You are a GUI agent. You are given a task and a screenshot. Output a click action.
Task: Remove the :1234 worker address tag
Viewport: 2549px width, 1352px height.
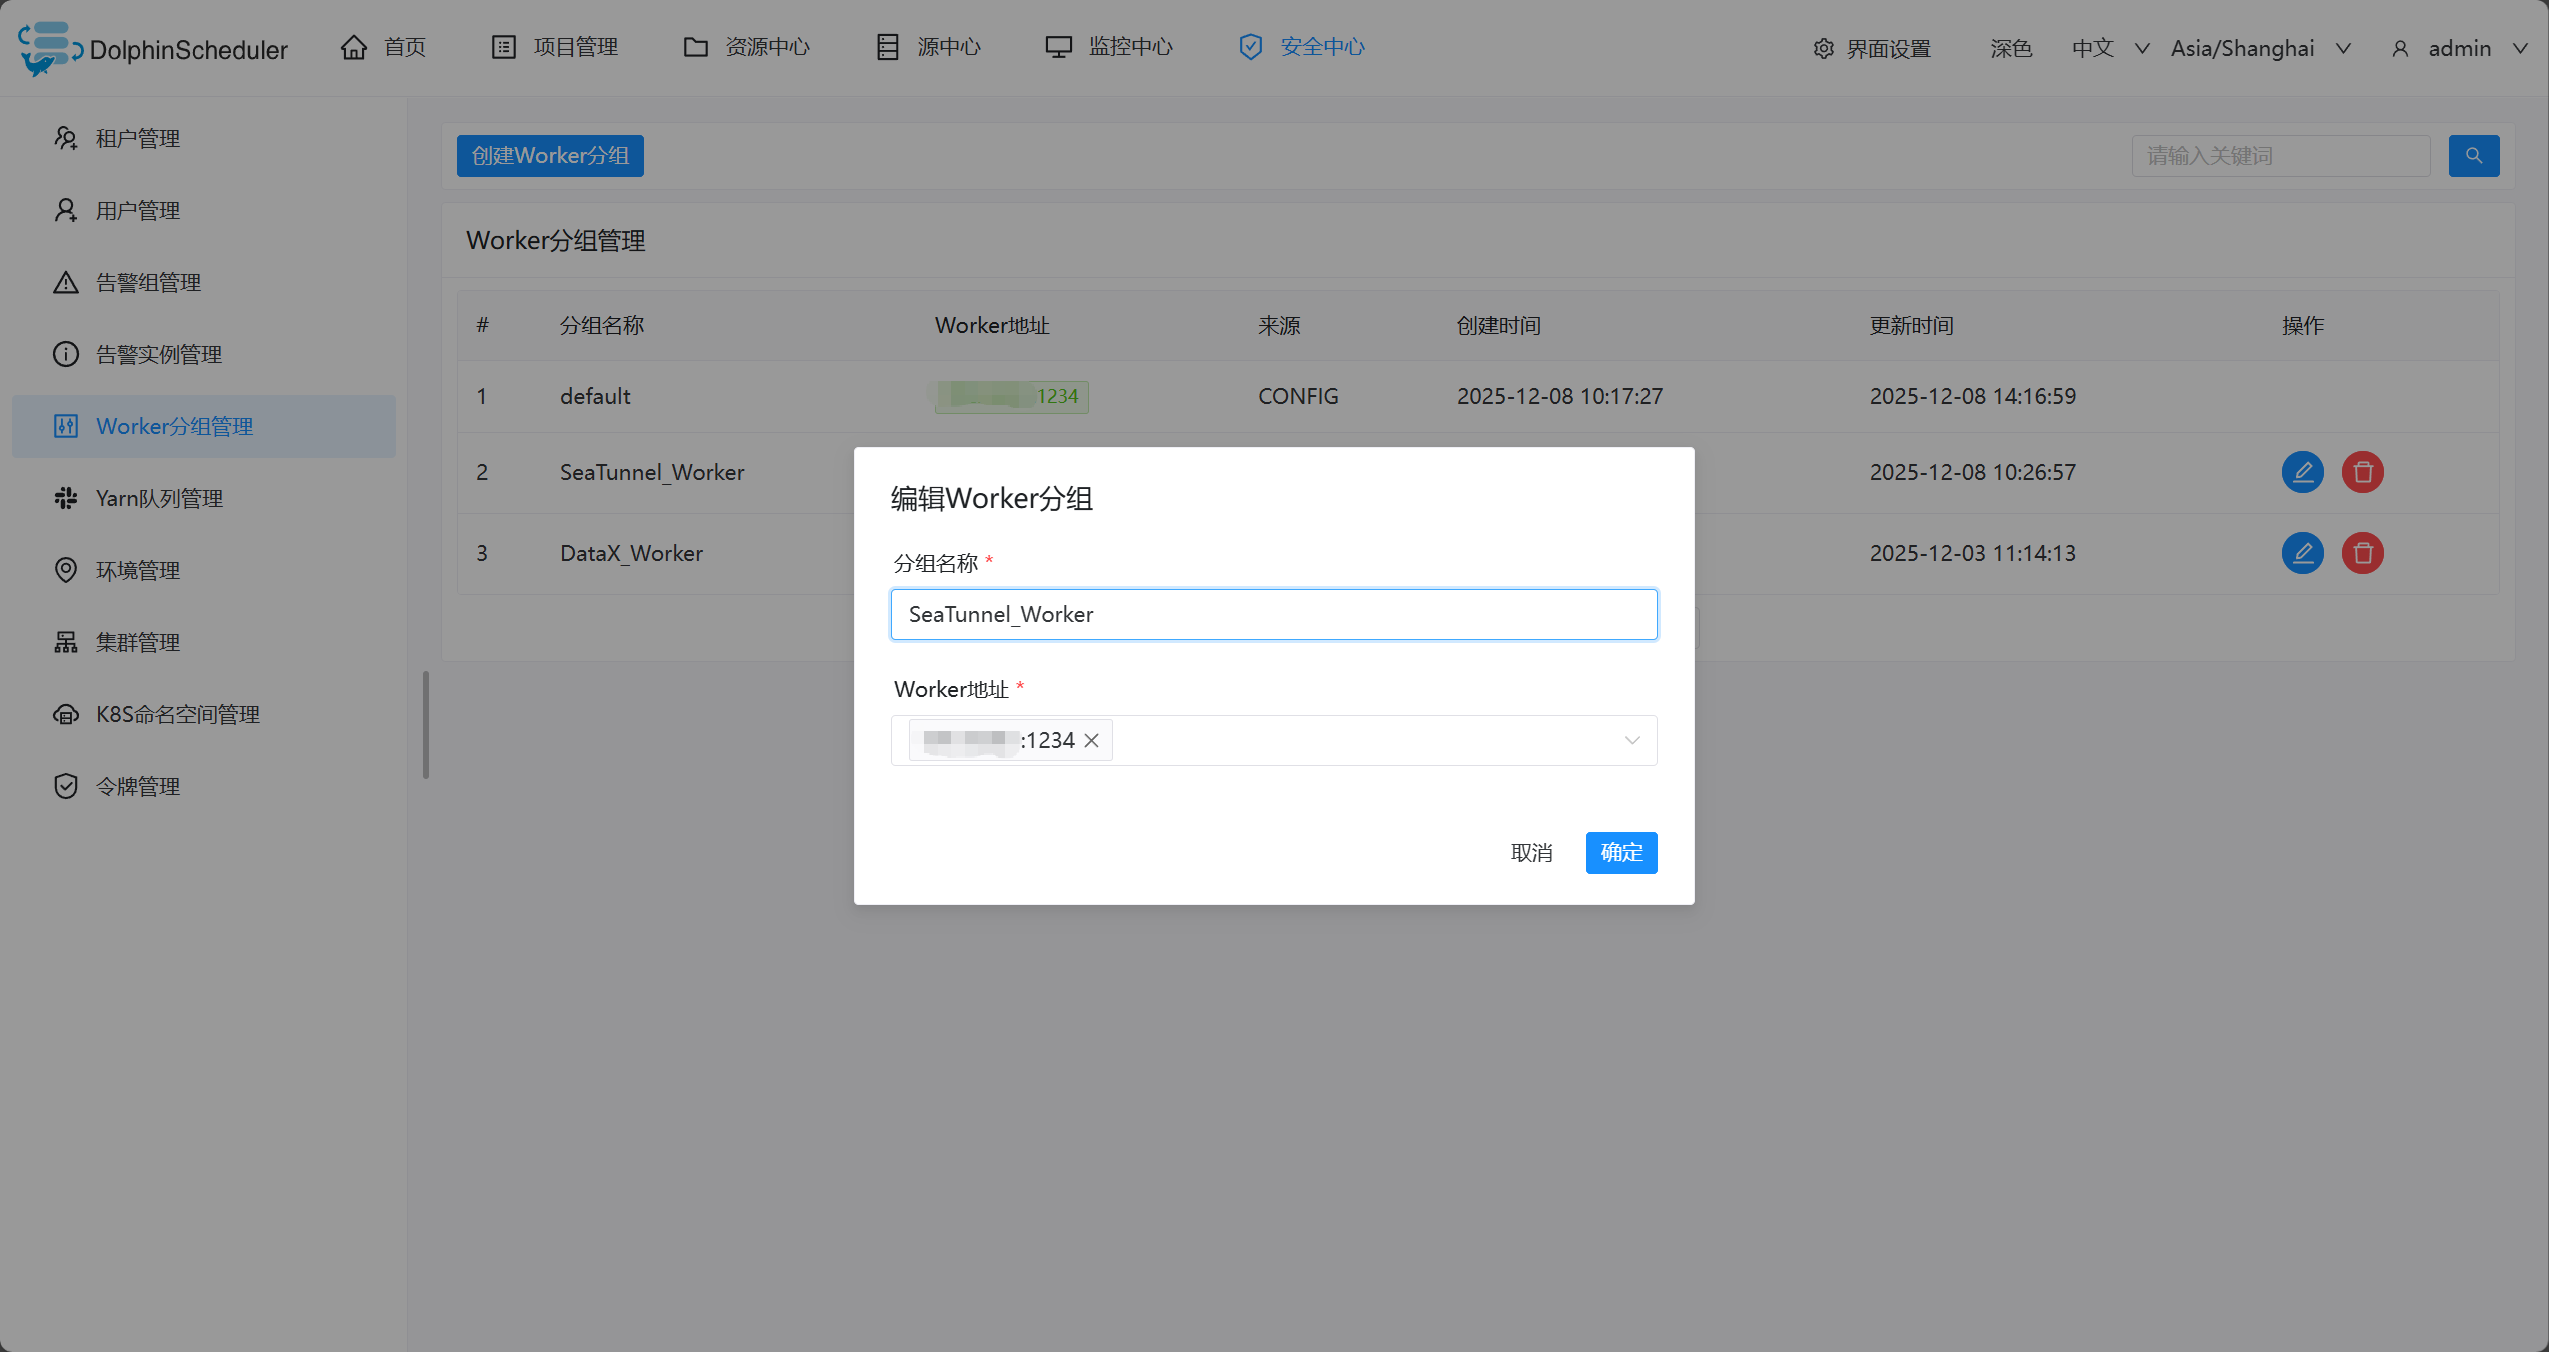tap(1092, 741)
